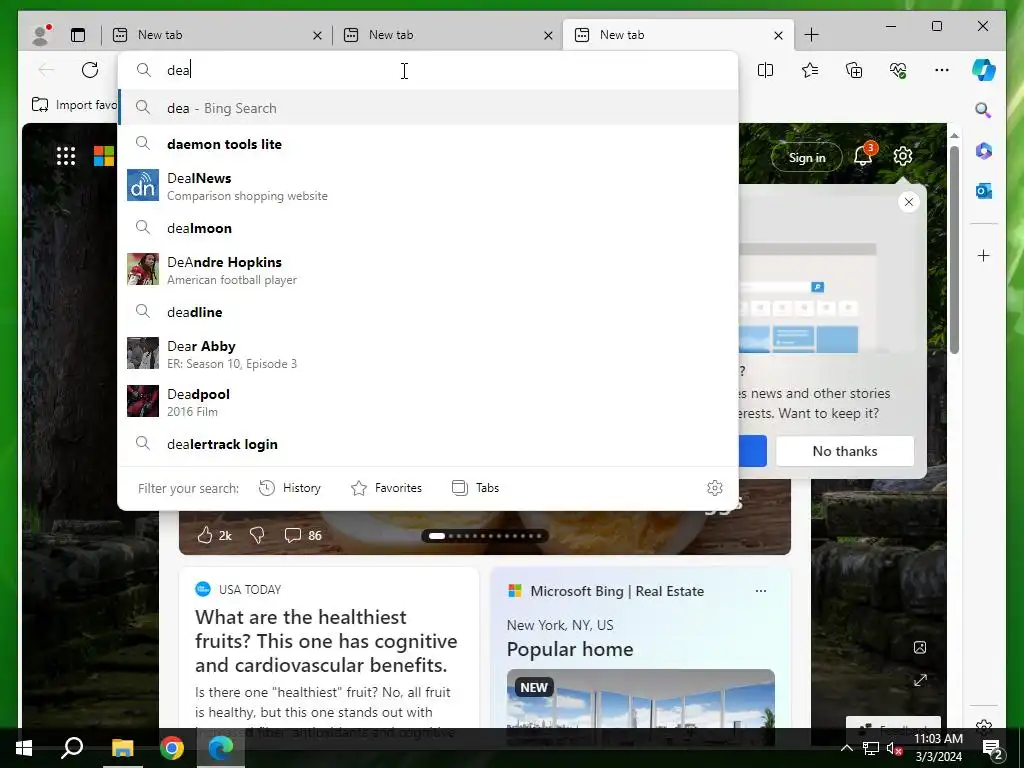Open the Copilot icon

coord(984,70)
